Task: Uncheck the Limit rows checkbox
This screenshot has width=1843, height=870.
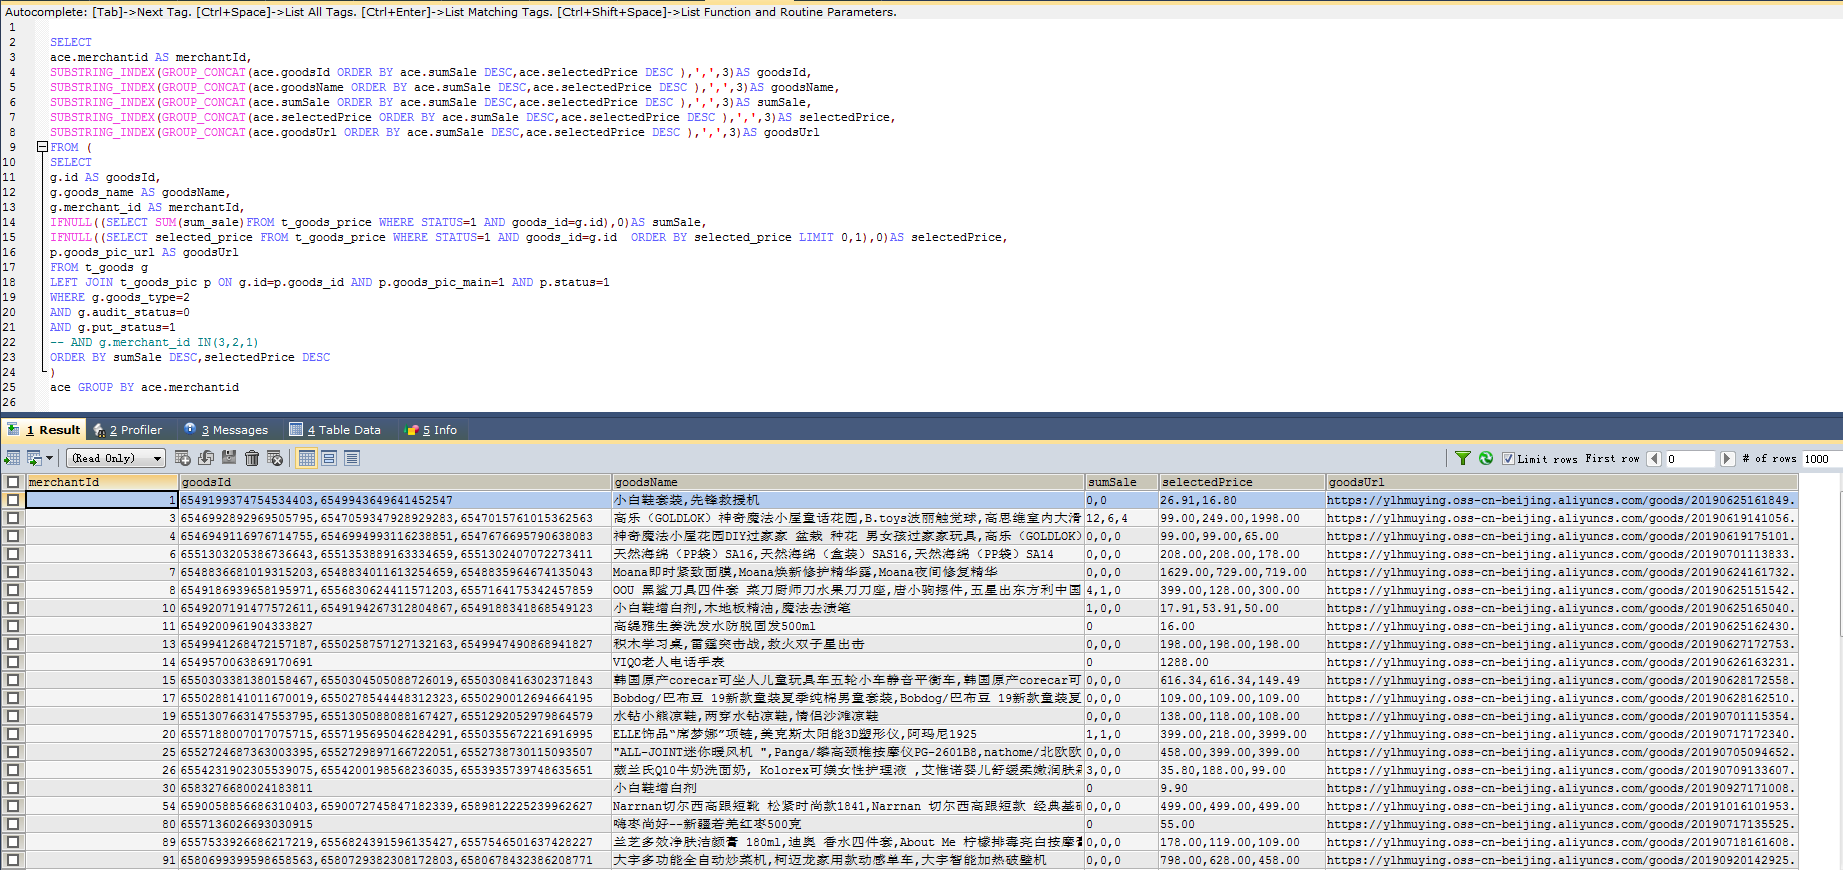Action: 1508,459
